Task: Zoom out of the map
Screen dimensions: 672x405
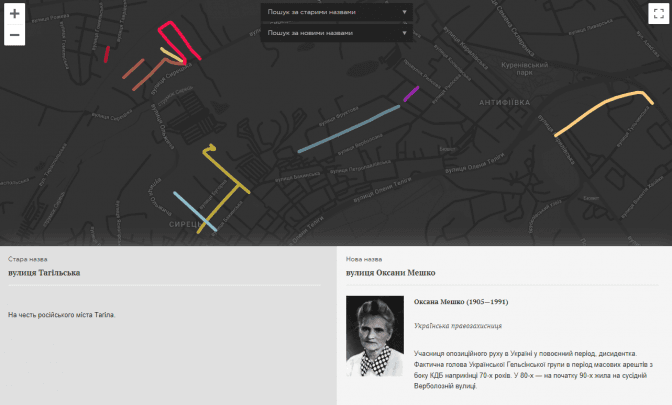Action: [15, 35]
